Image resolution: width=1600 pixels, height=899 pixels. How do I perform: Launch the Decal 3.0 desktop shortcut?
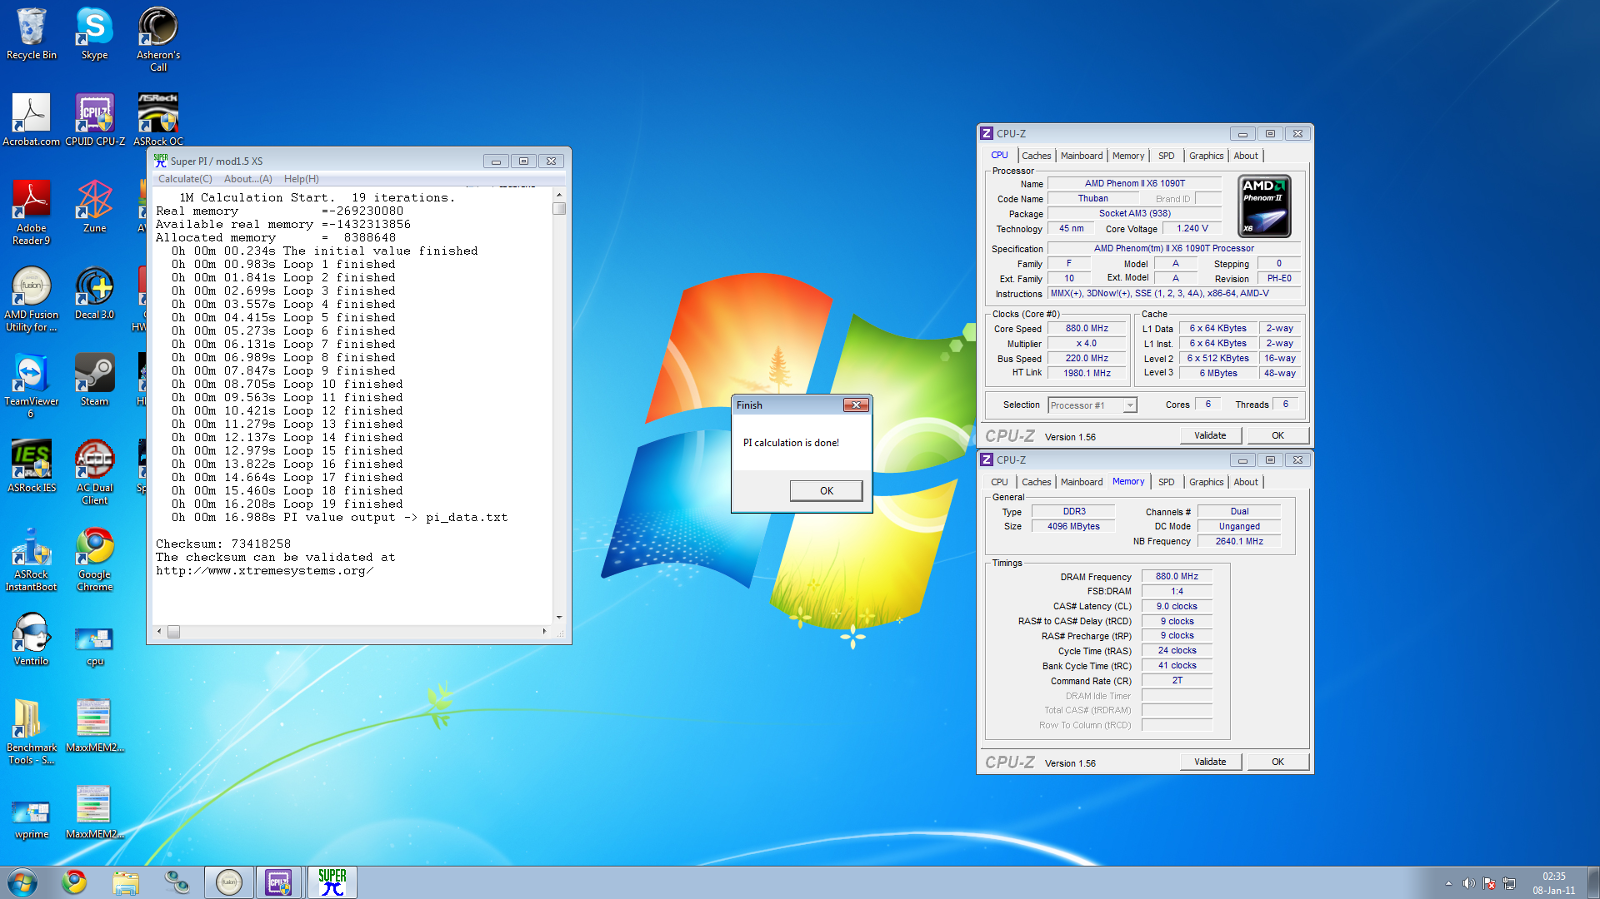94,294
